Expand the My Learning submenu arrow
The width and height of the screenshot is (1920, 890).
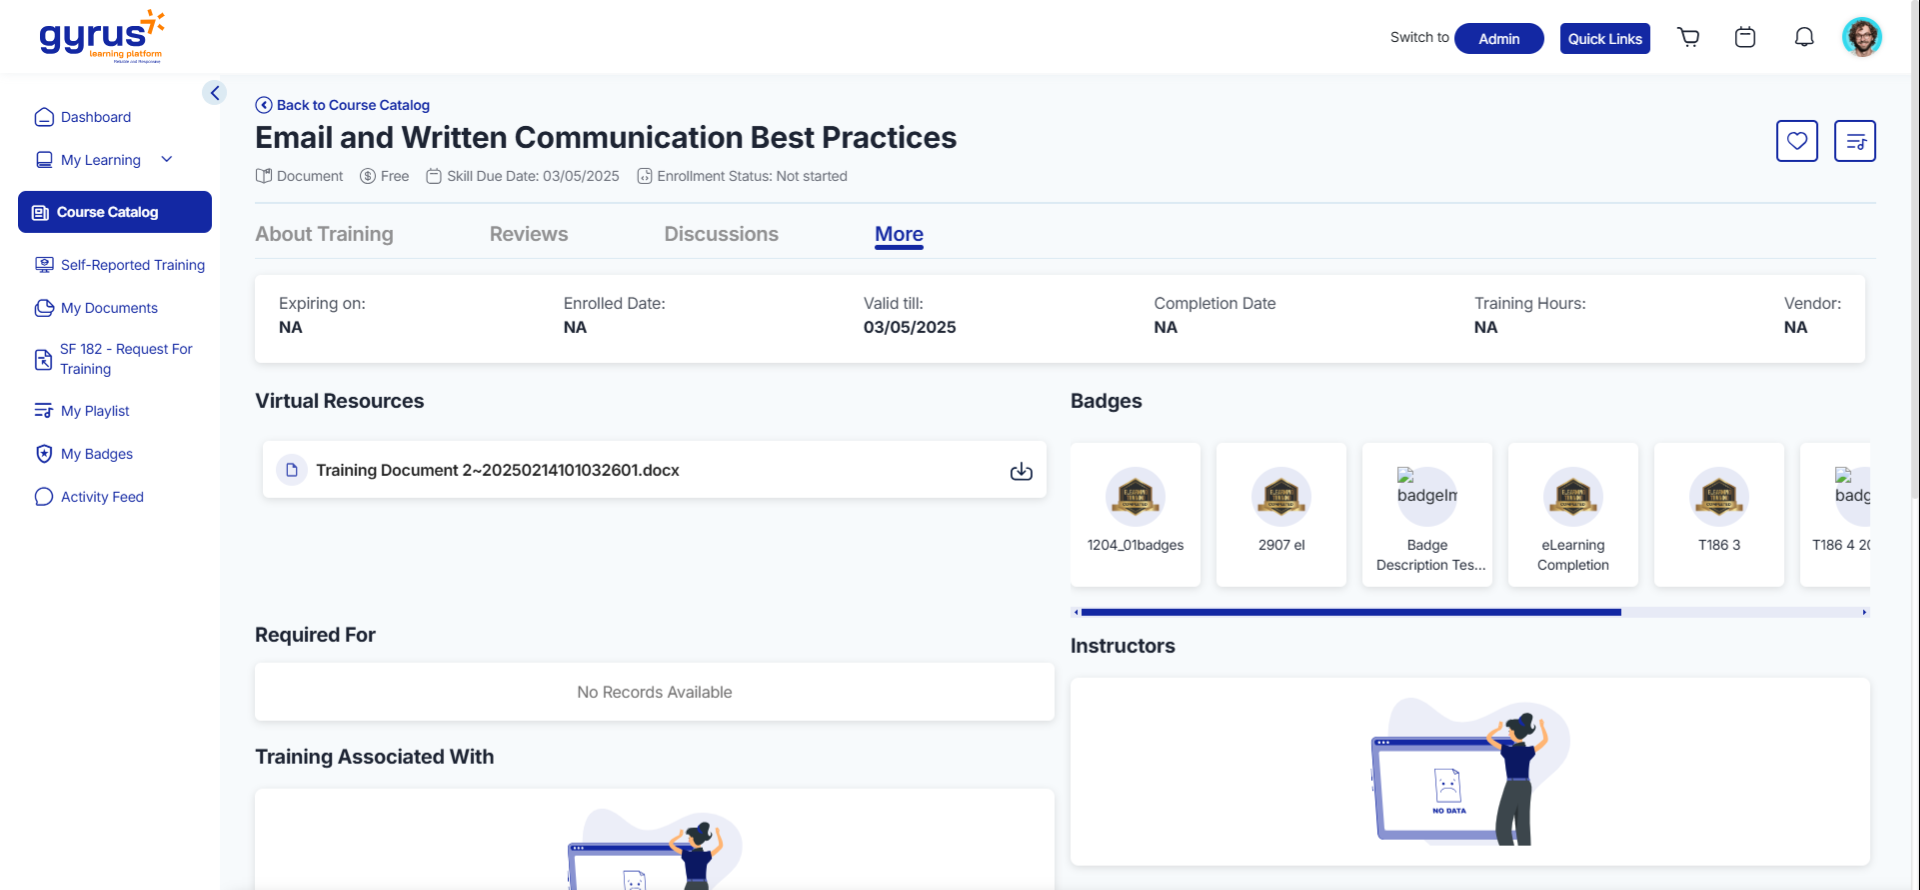167,160
